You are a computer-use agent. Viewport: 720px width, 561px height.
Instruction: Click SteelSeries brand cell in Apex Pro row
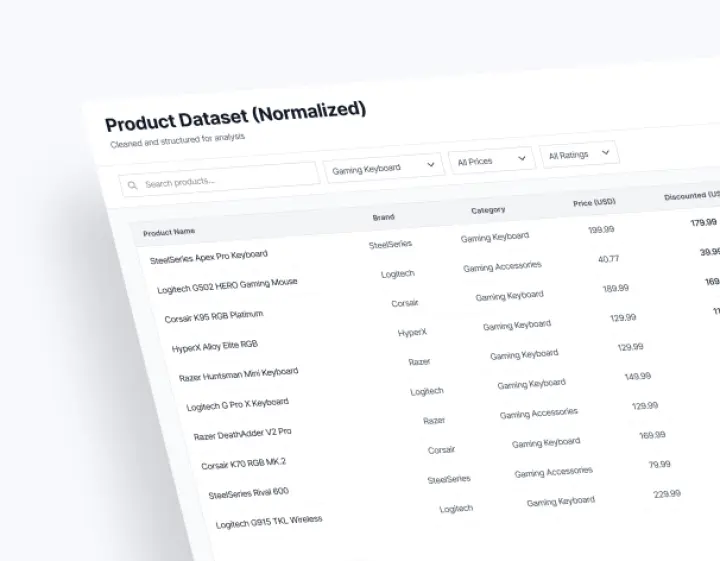pyautogui.click(x=390, y=244)
